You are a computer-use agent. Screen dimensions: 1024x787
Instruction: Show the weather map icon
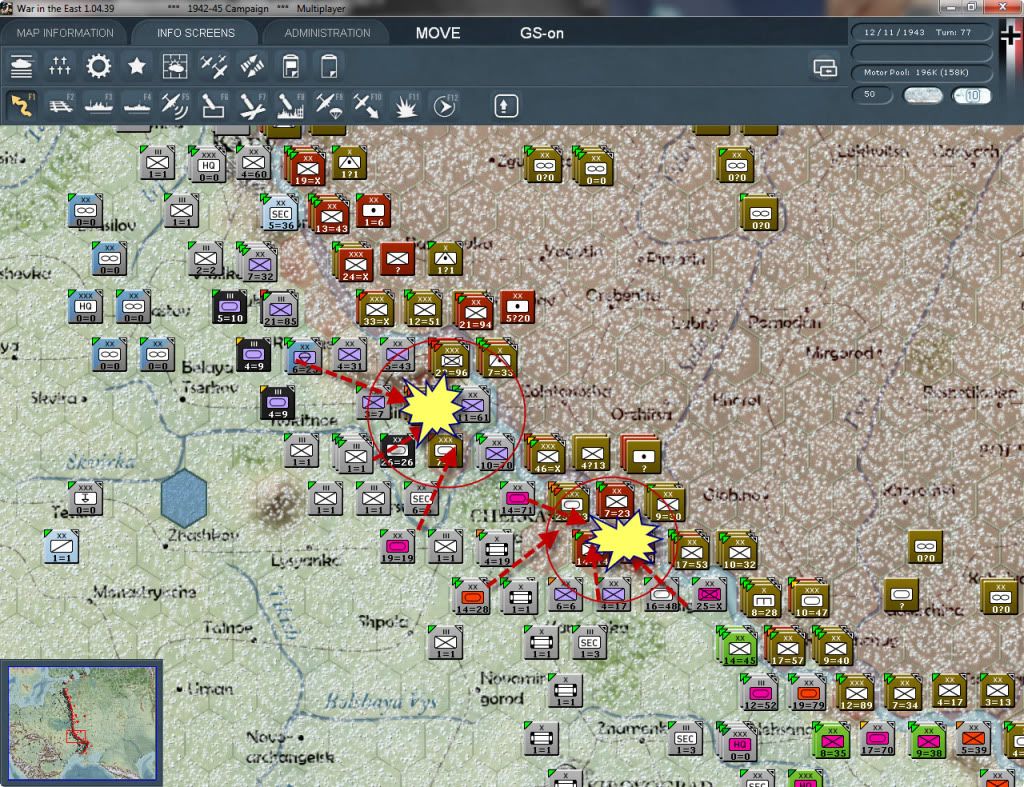[175, 67]
